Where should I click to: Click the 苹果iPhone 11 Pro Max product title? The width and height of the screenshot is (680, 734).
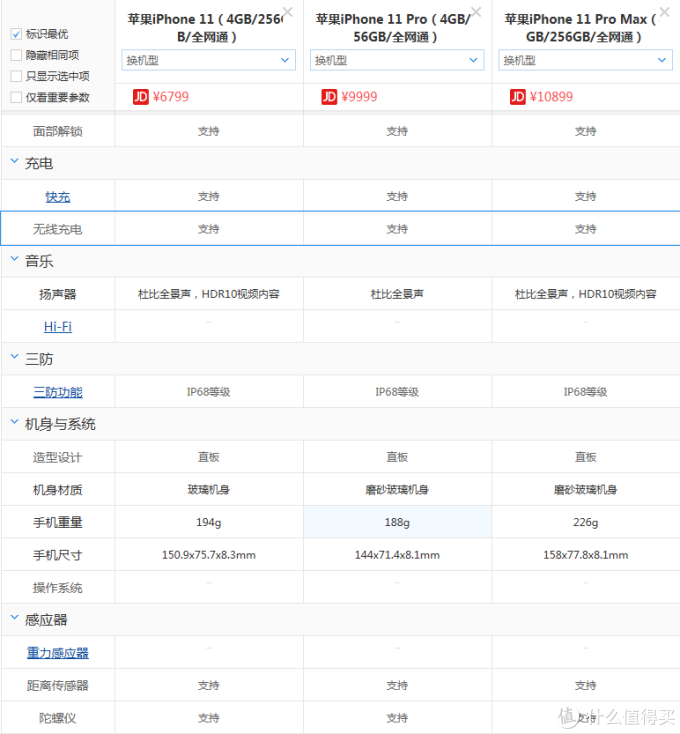(583, 28)
